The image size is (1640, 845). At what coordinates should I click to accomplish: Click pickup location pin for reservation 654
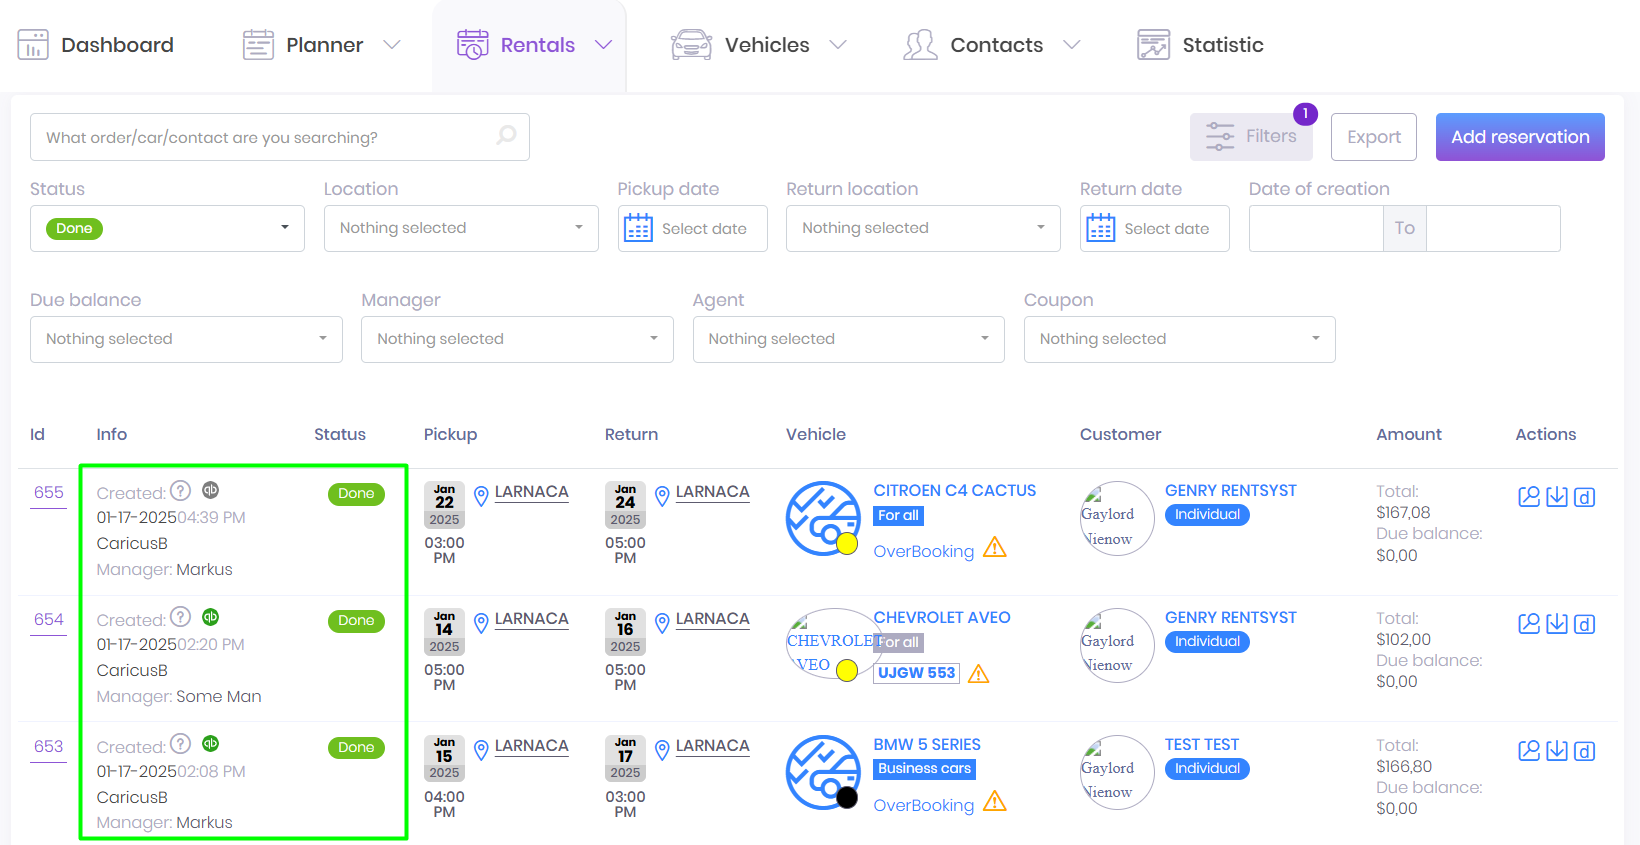(481, 623)
